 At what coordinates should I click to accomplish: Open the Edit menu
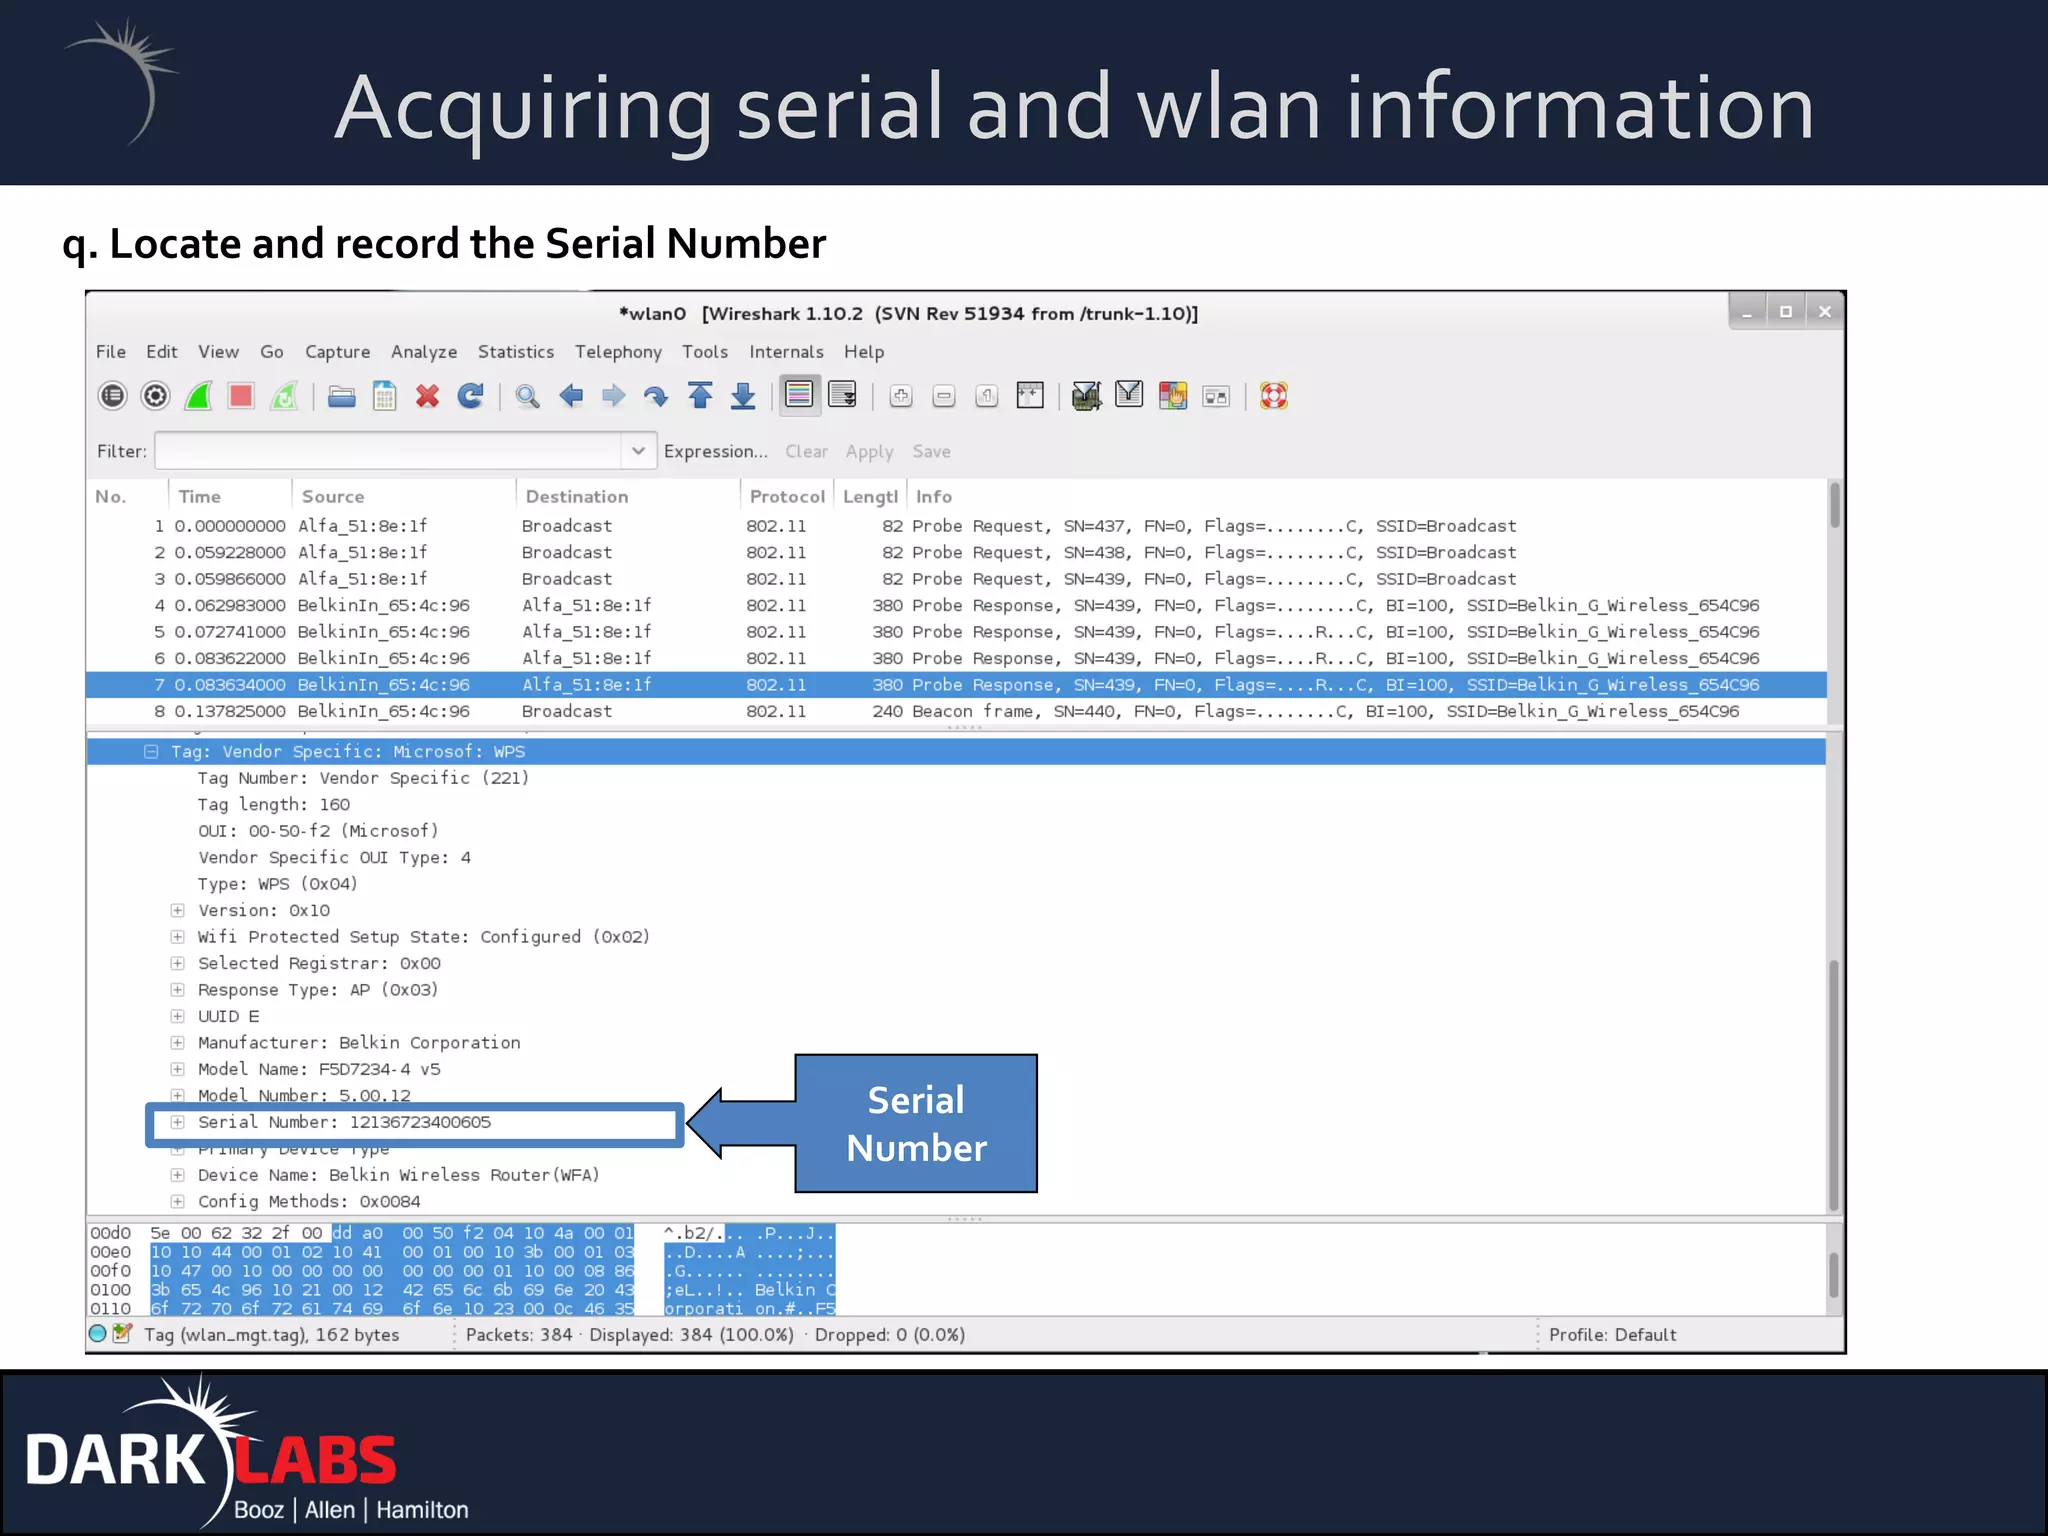point(162,352)
